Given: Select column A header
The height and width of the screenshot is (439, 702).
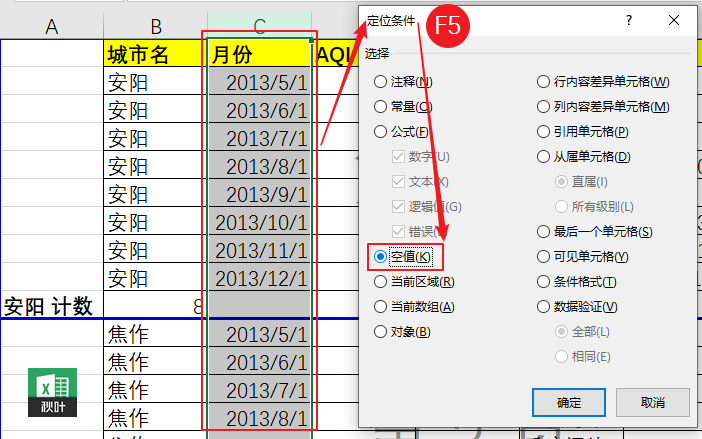Looking at the screenshot, I should (52, 26).
